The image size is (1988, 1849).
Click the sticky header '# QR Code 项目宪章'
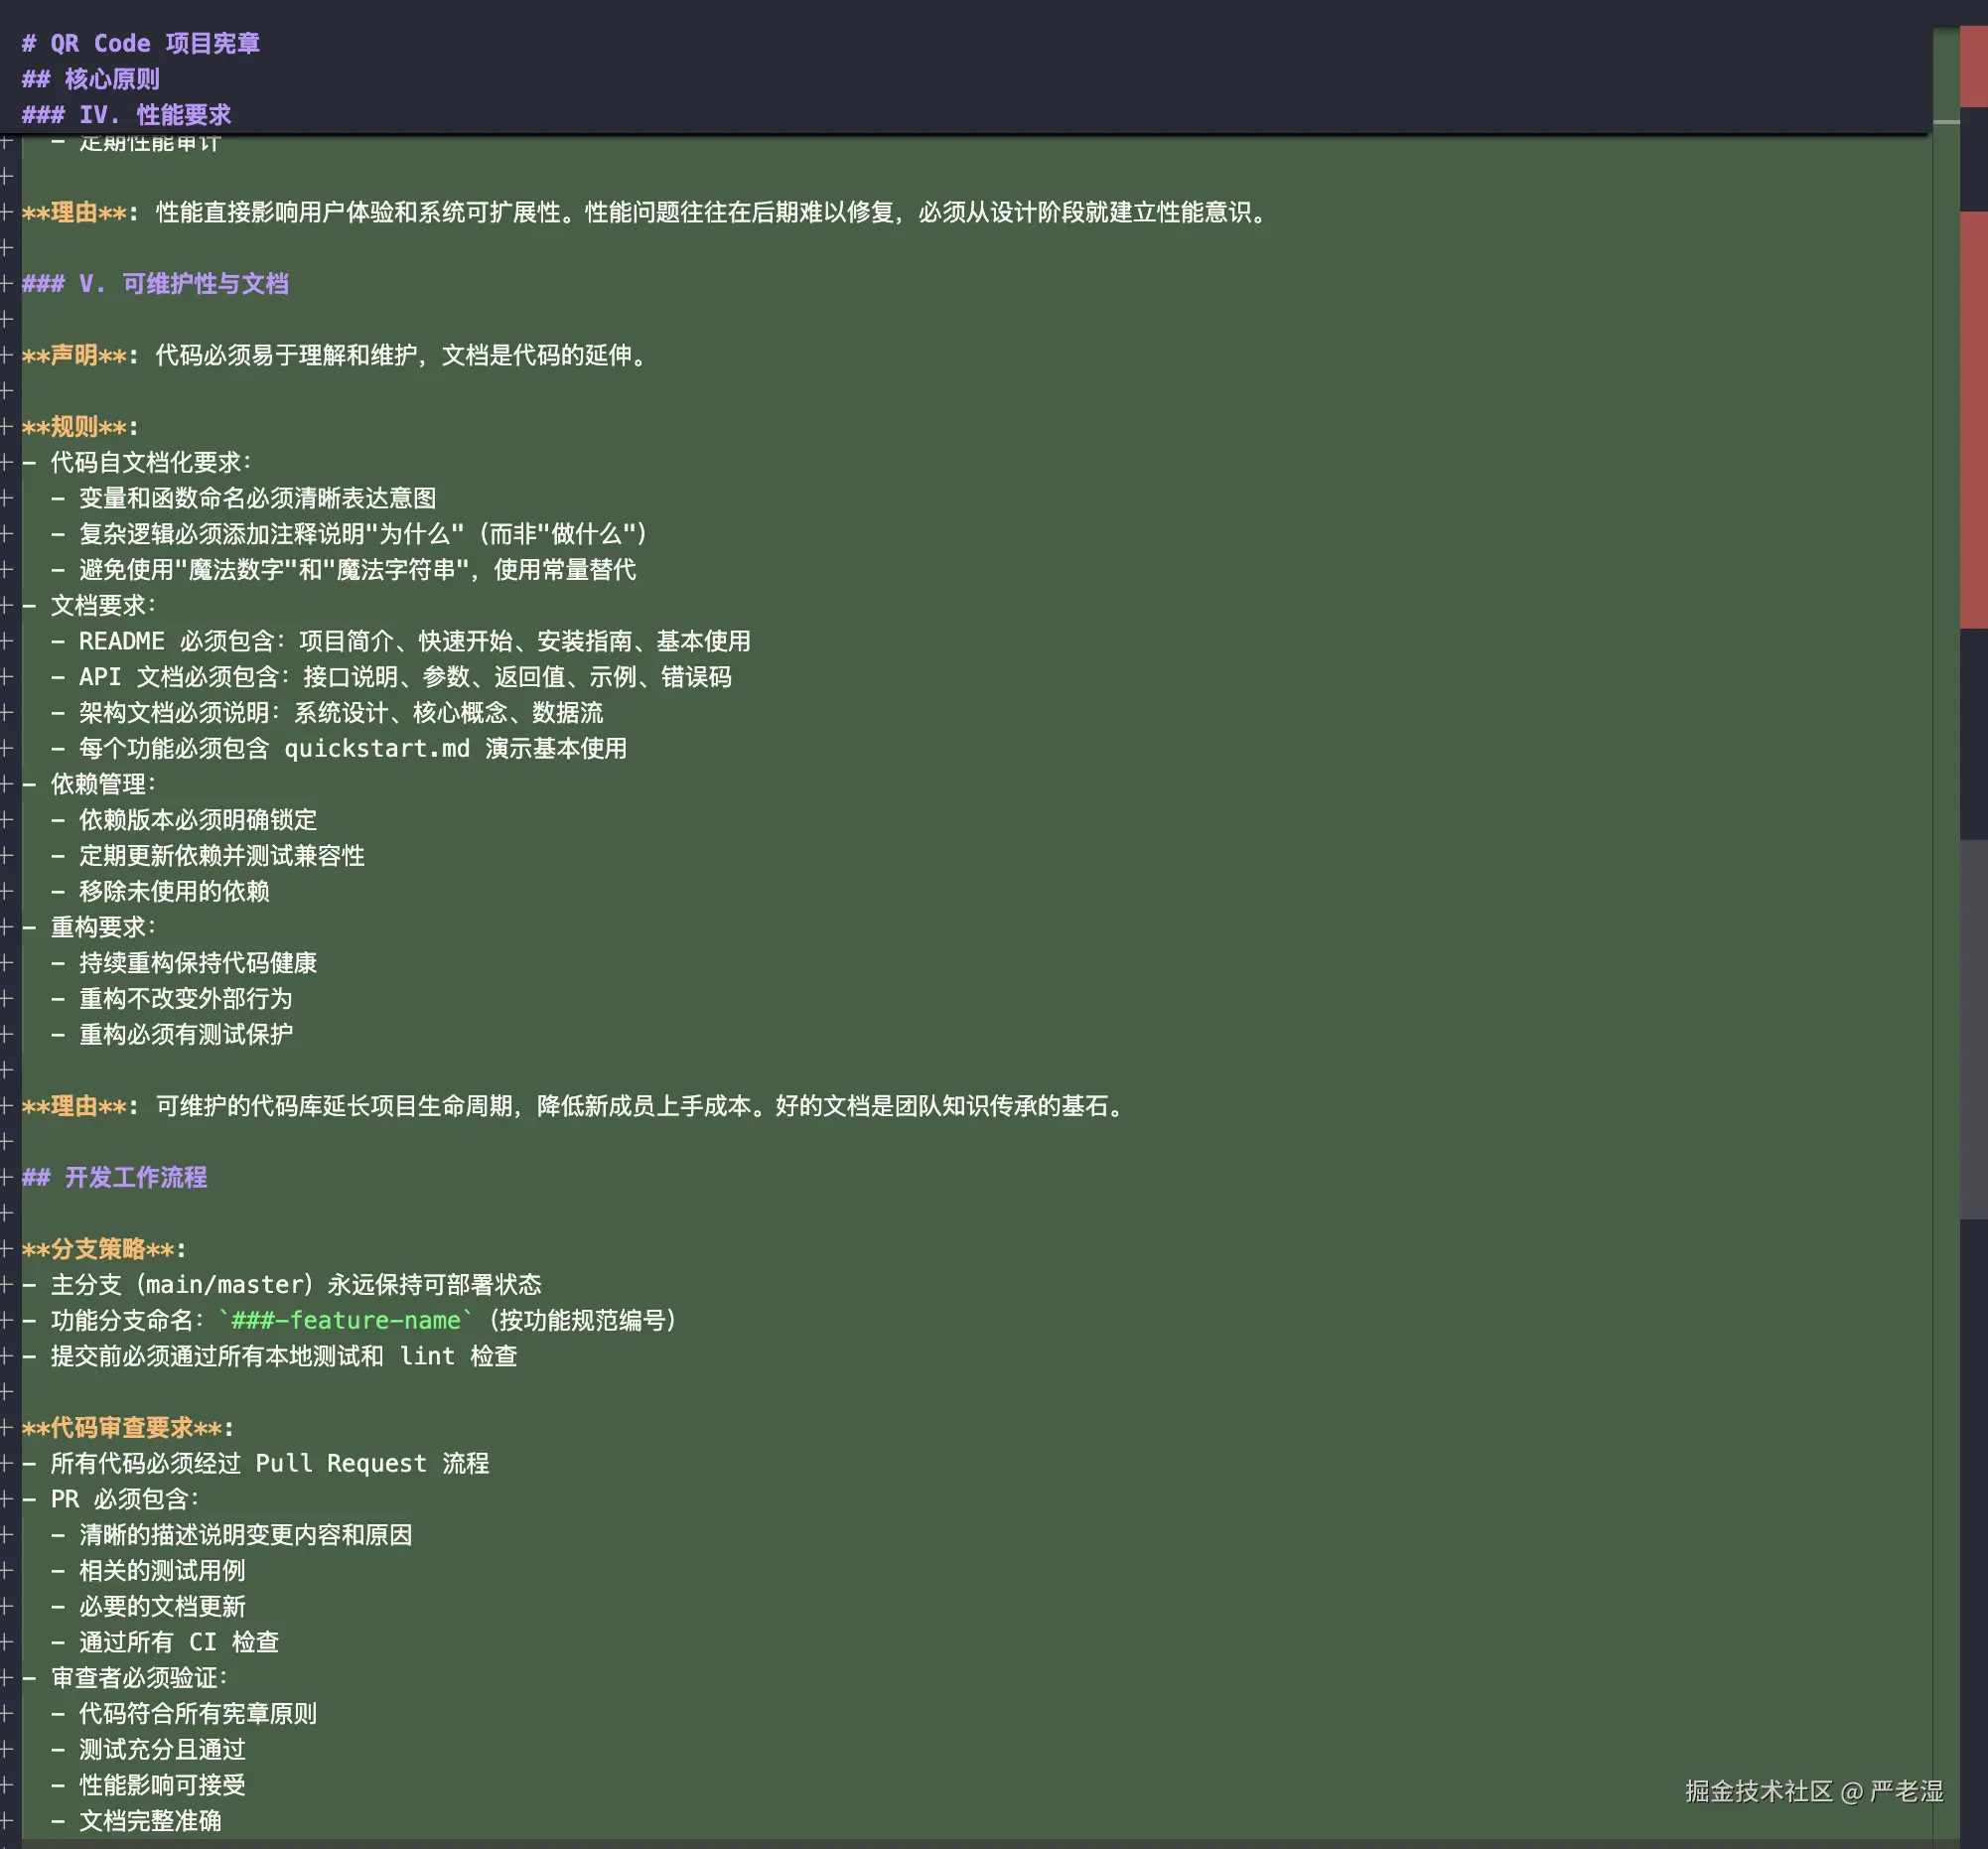[x=141, y=43]
